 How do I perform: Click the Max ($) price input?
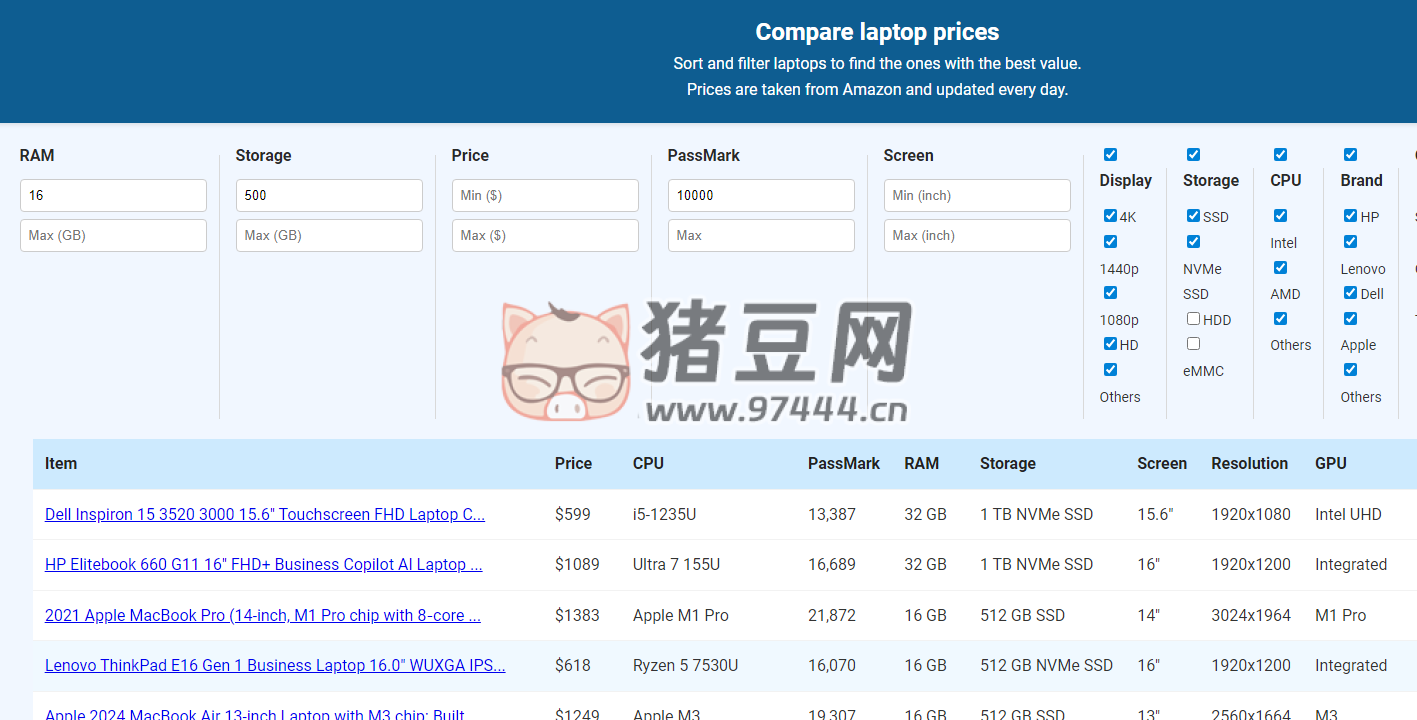tap(545, 235)
